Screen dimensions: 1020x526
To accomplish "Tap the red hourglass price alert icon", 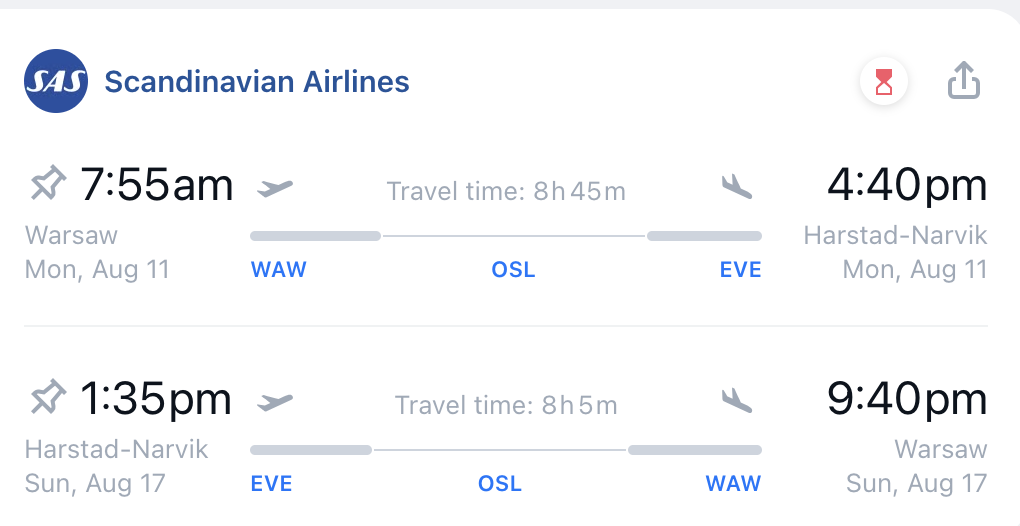I will pyautogui.click(x=883, y=82).
